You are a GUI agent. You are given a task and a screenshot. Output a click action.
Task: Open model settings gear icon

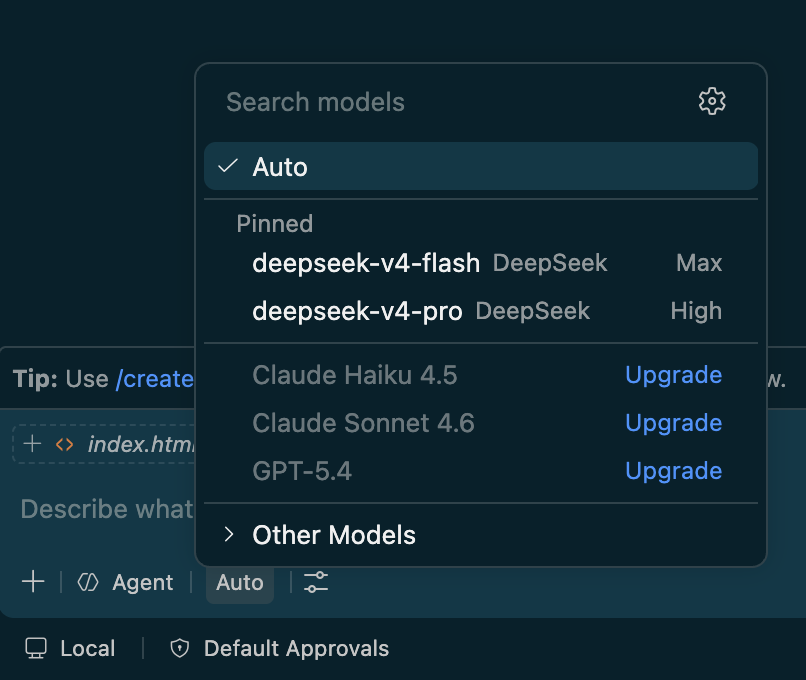[712, 101]
